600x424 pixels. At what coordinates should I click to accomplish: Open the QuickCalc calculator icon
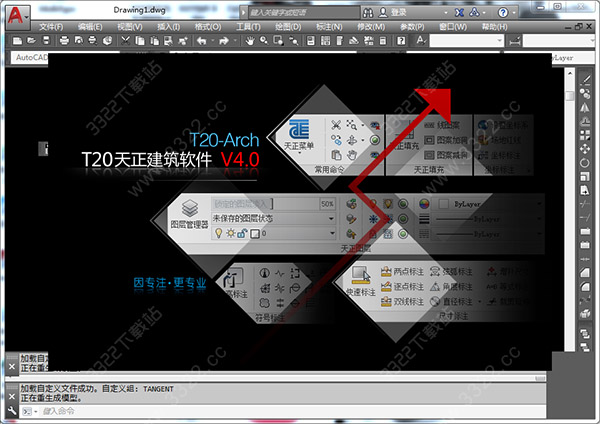click(383, 41)
